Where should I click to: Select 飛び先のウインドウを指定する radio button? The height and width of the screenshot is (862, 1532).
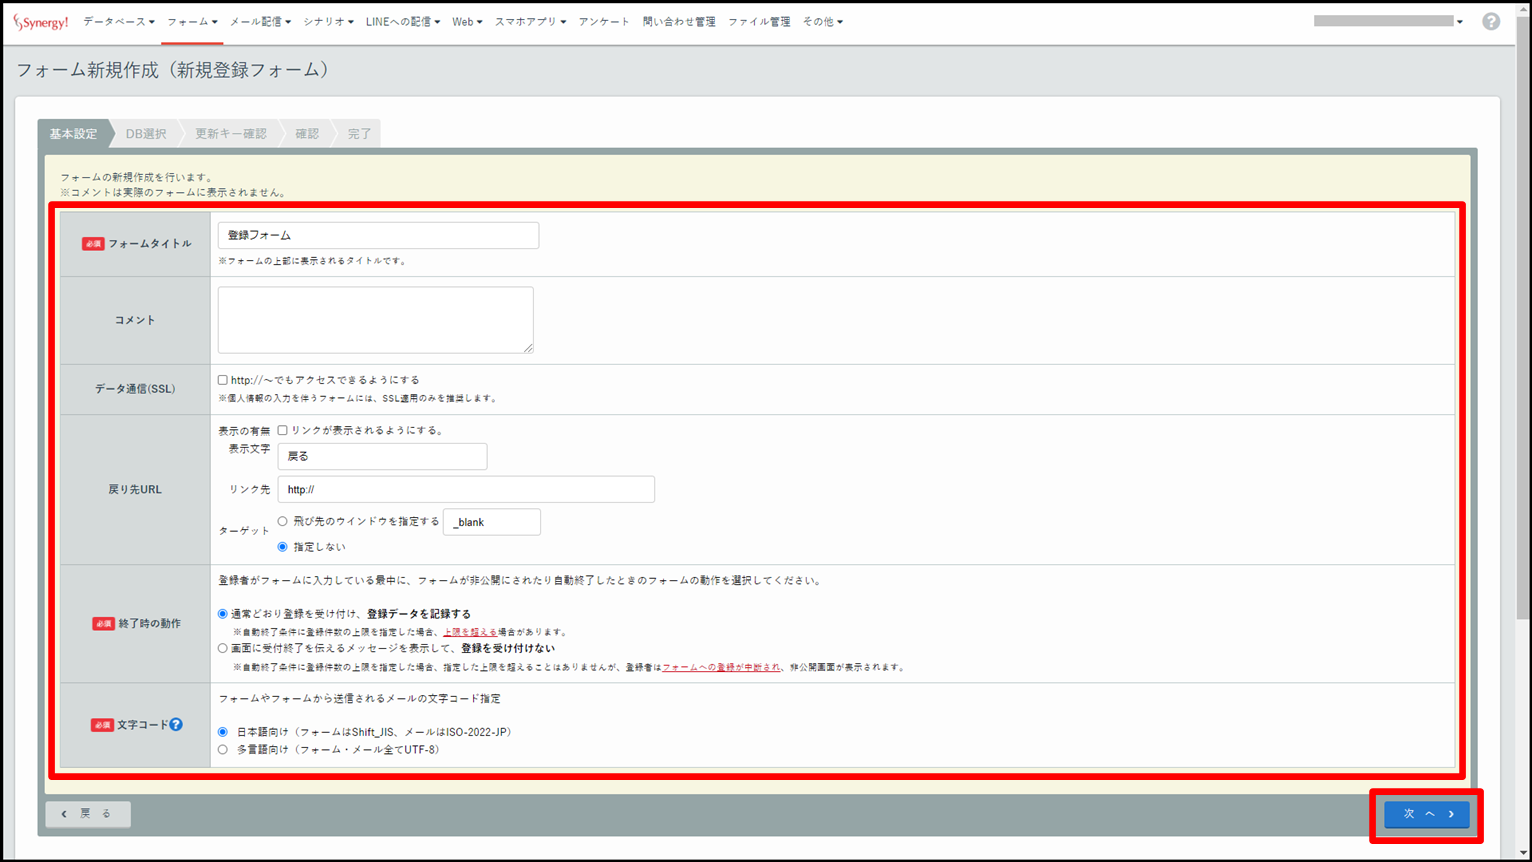coord(283,521)
